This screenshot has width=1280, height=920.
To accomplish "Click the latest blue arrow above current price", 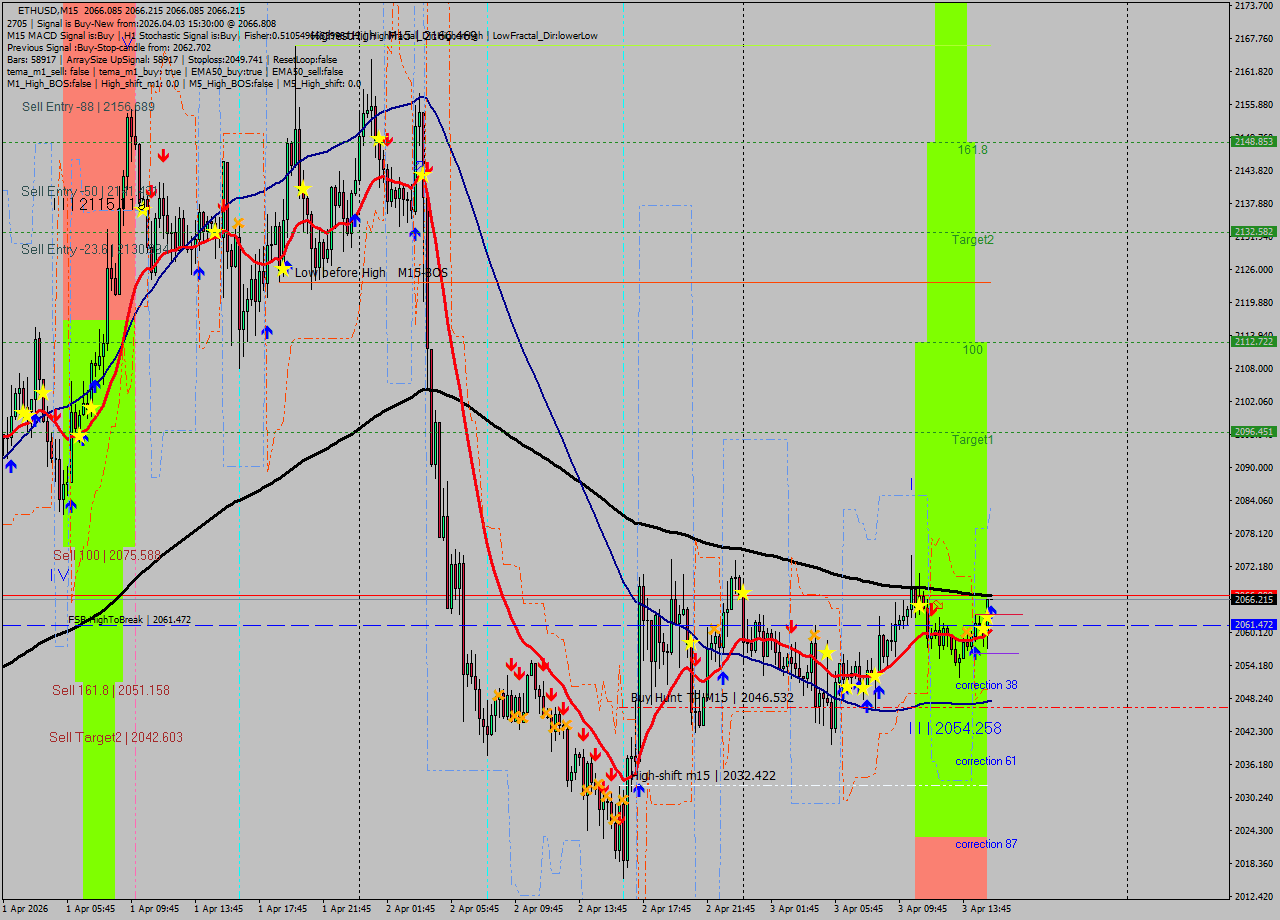I will click(991, 608).
